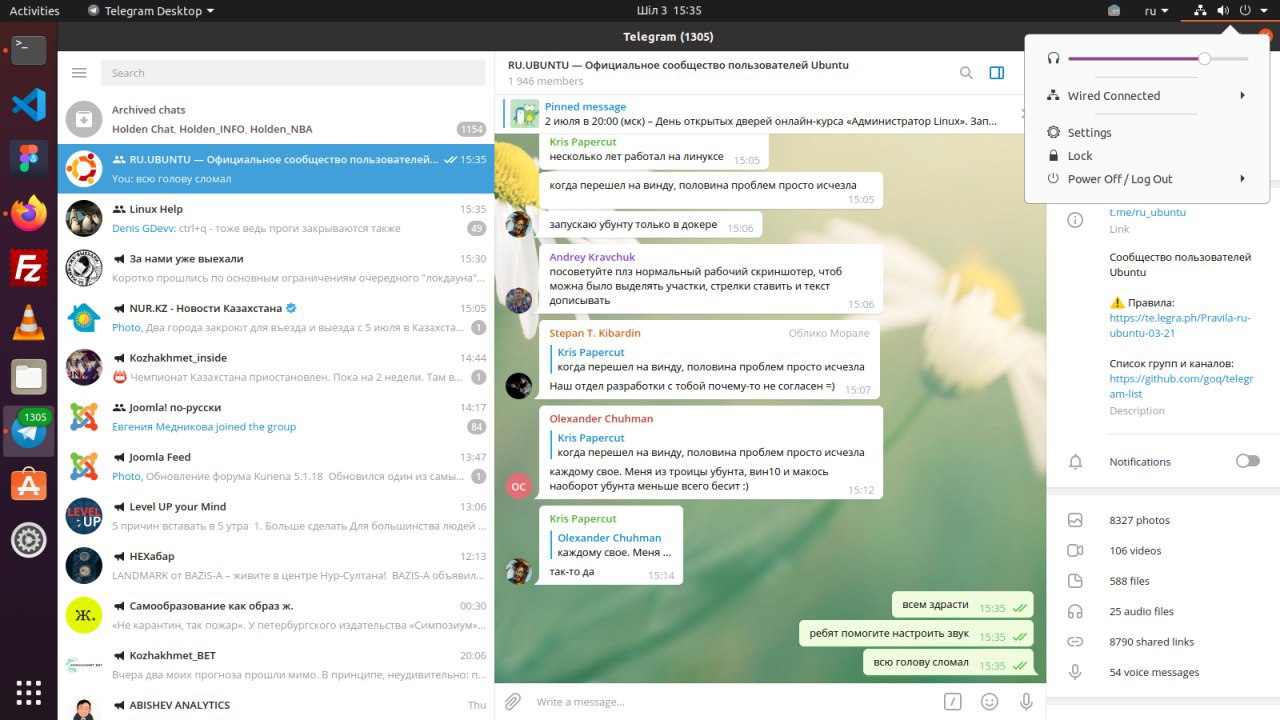Select Lock in the system menu
The image size is (1280, 720).
1147,156
